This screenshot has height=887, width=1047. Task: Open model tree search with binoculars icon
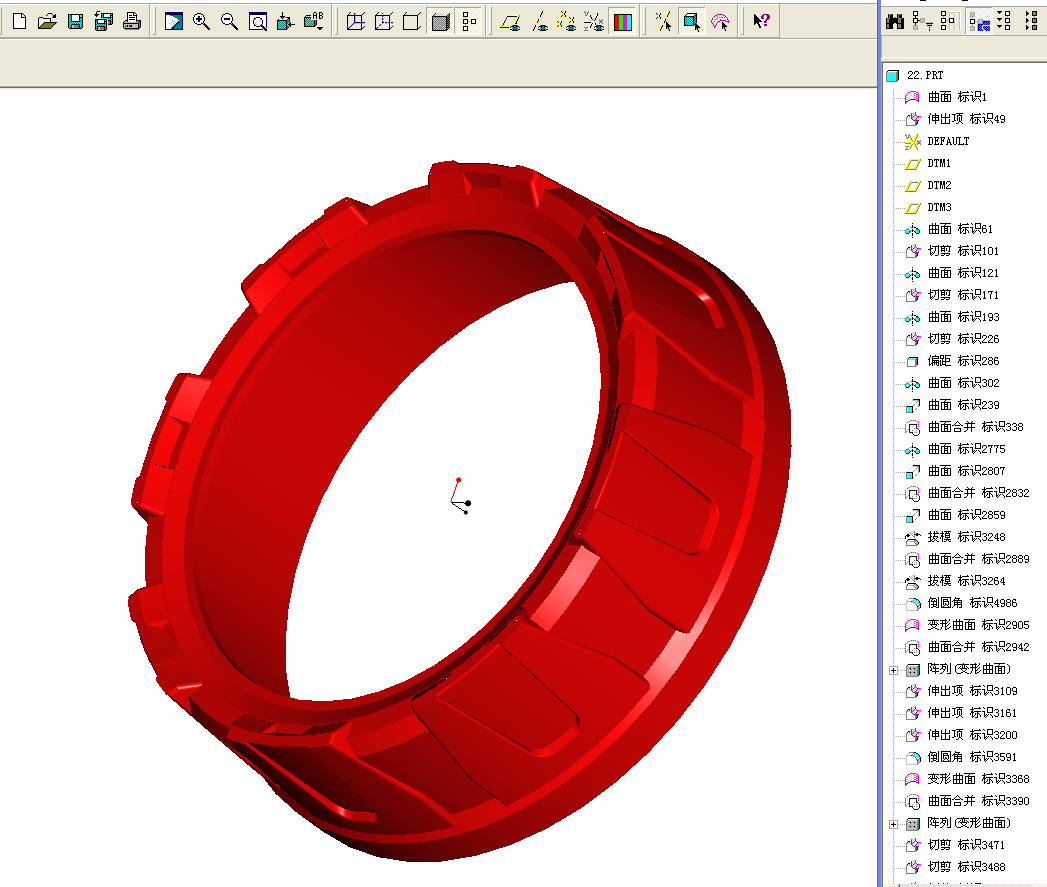pos(895,22)
